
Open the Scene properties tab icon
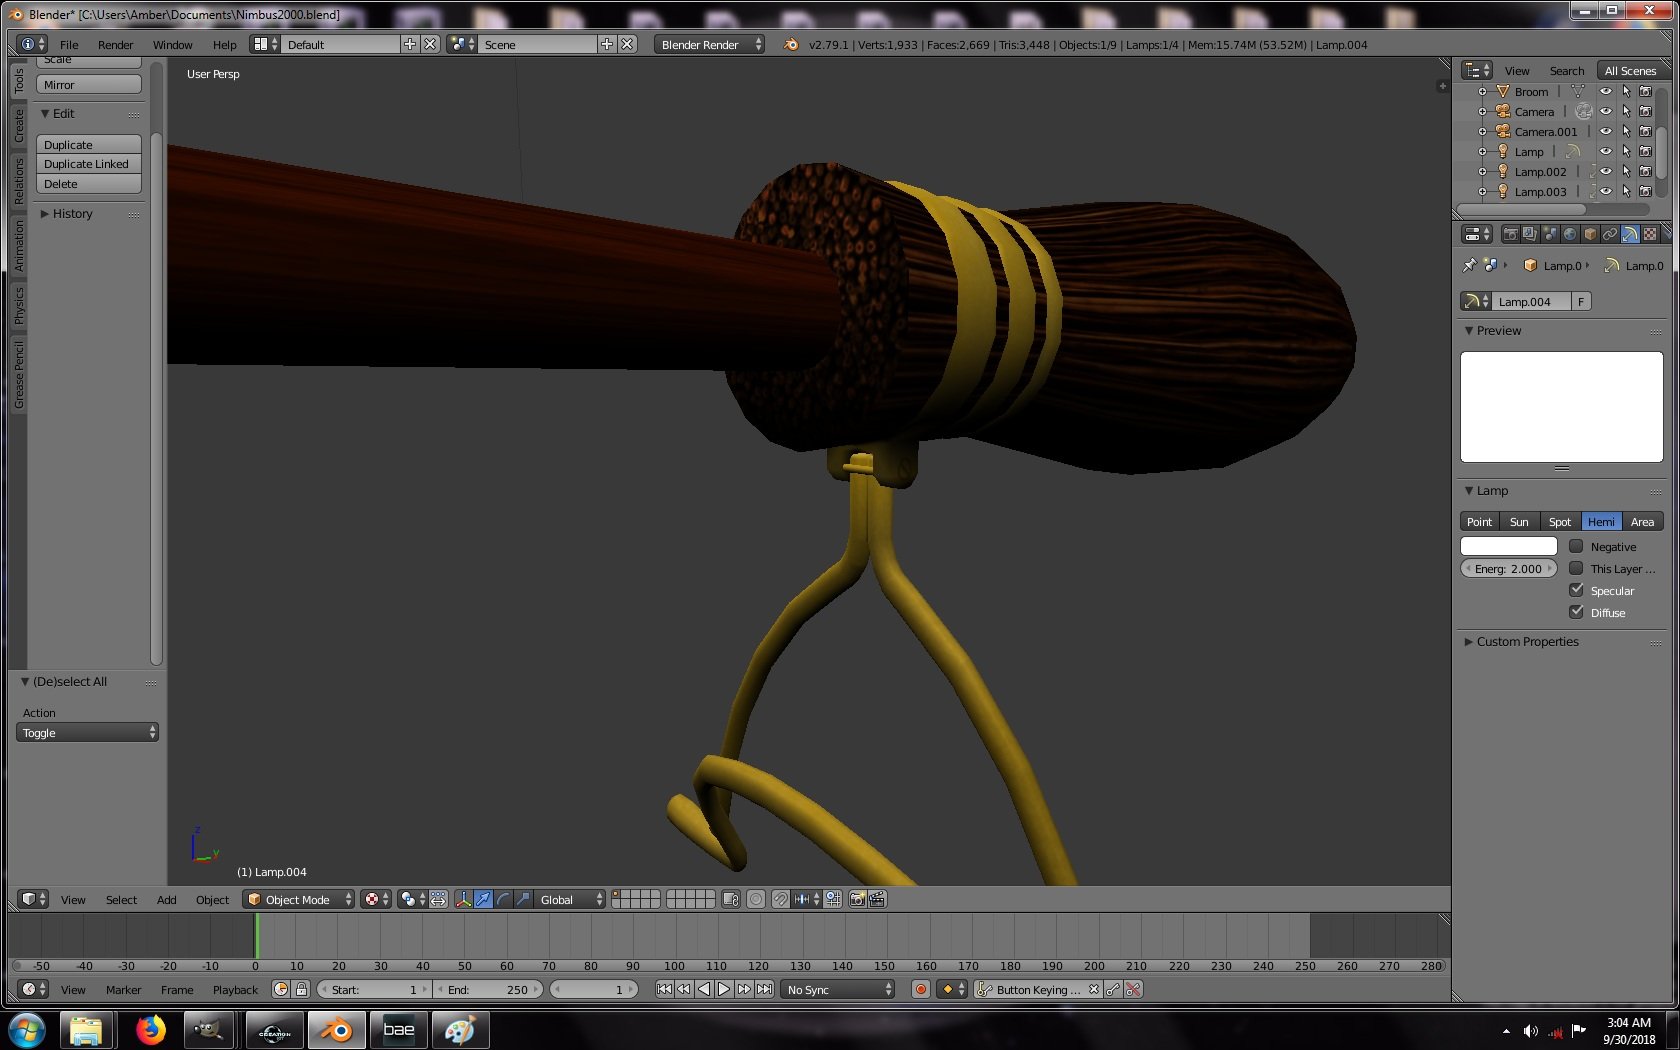pos(1550,234)
